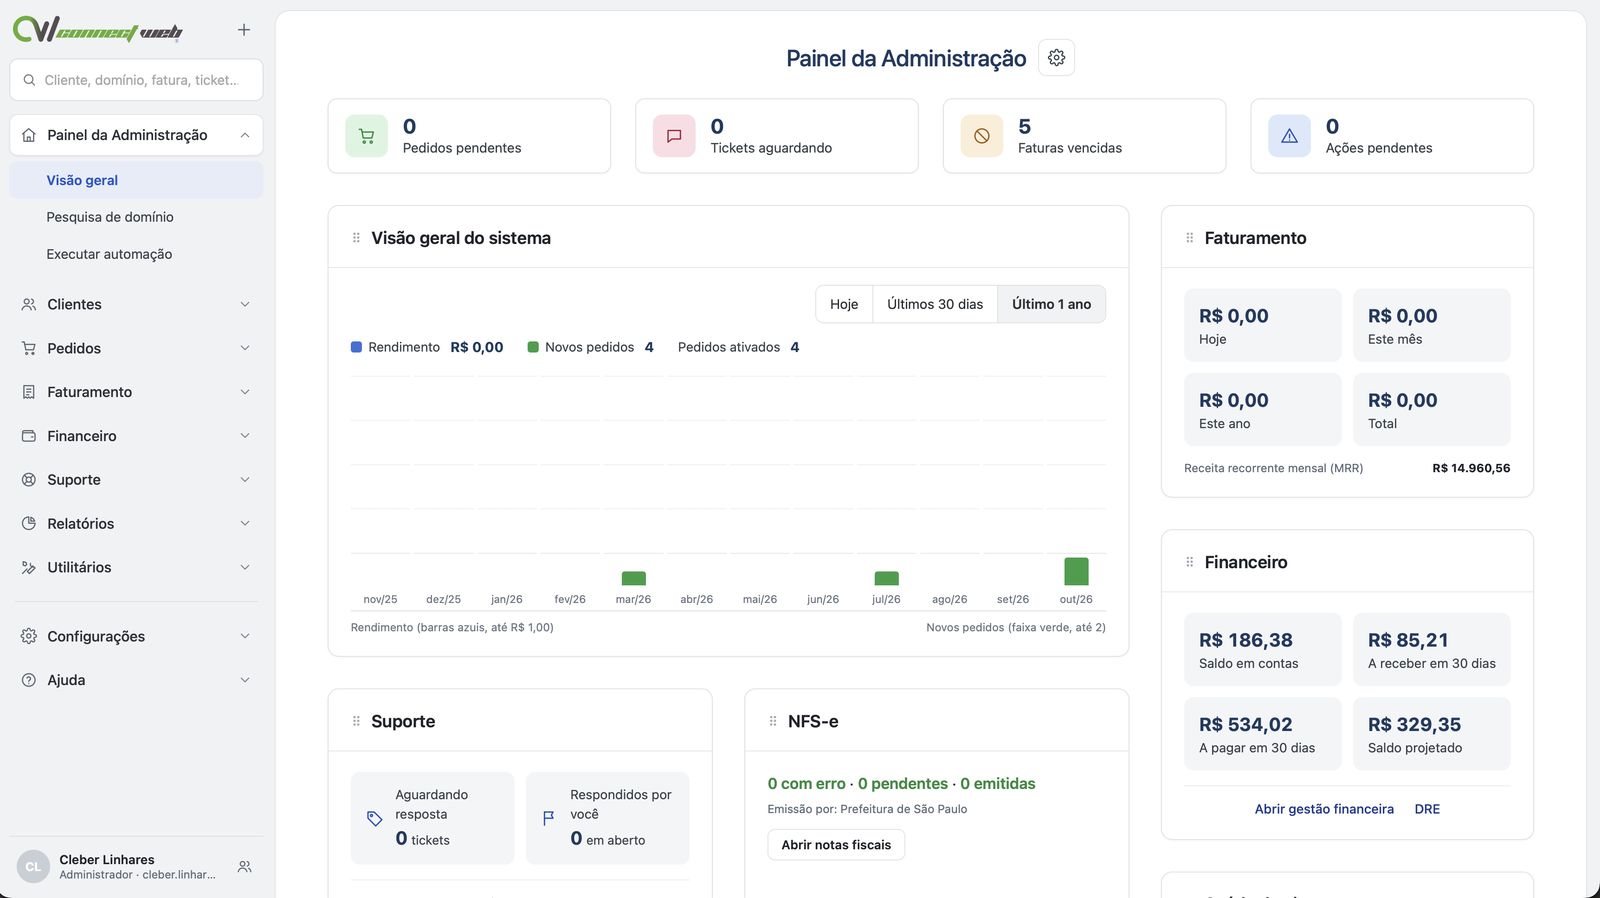Open Executar automação
Image resolution: width=1600 pixels, height=898 pixels.
click(136, 254)
